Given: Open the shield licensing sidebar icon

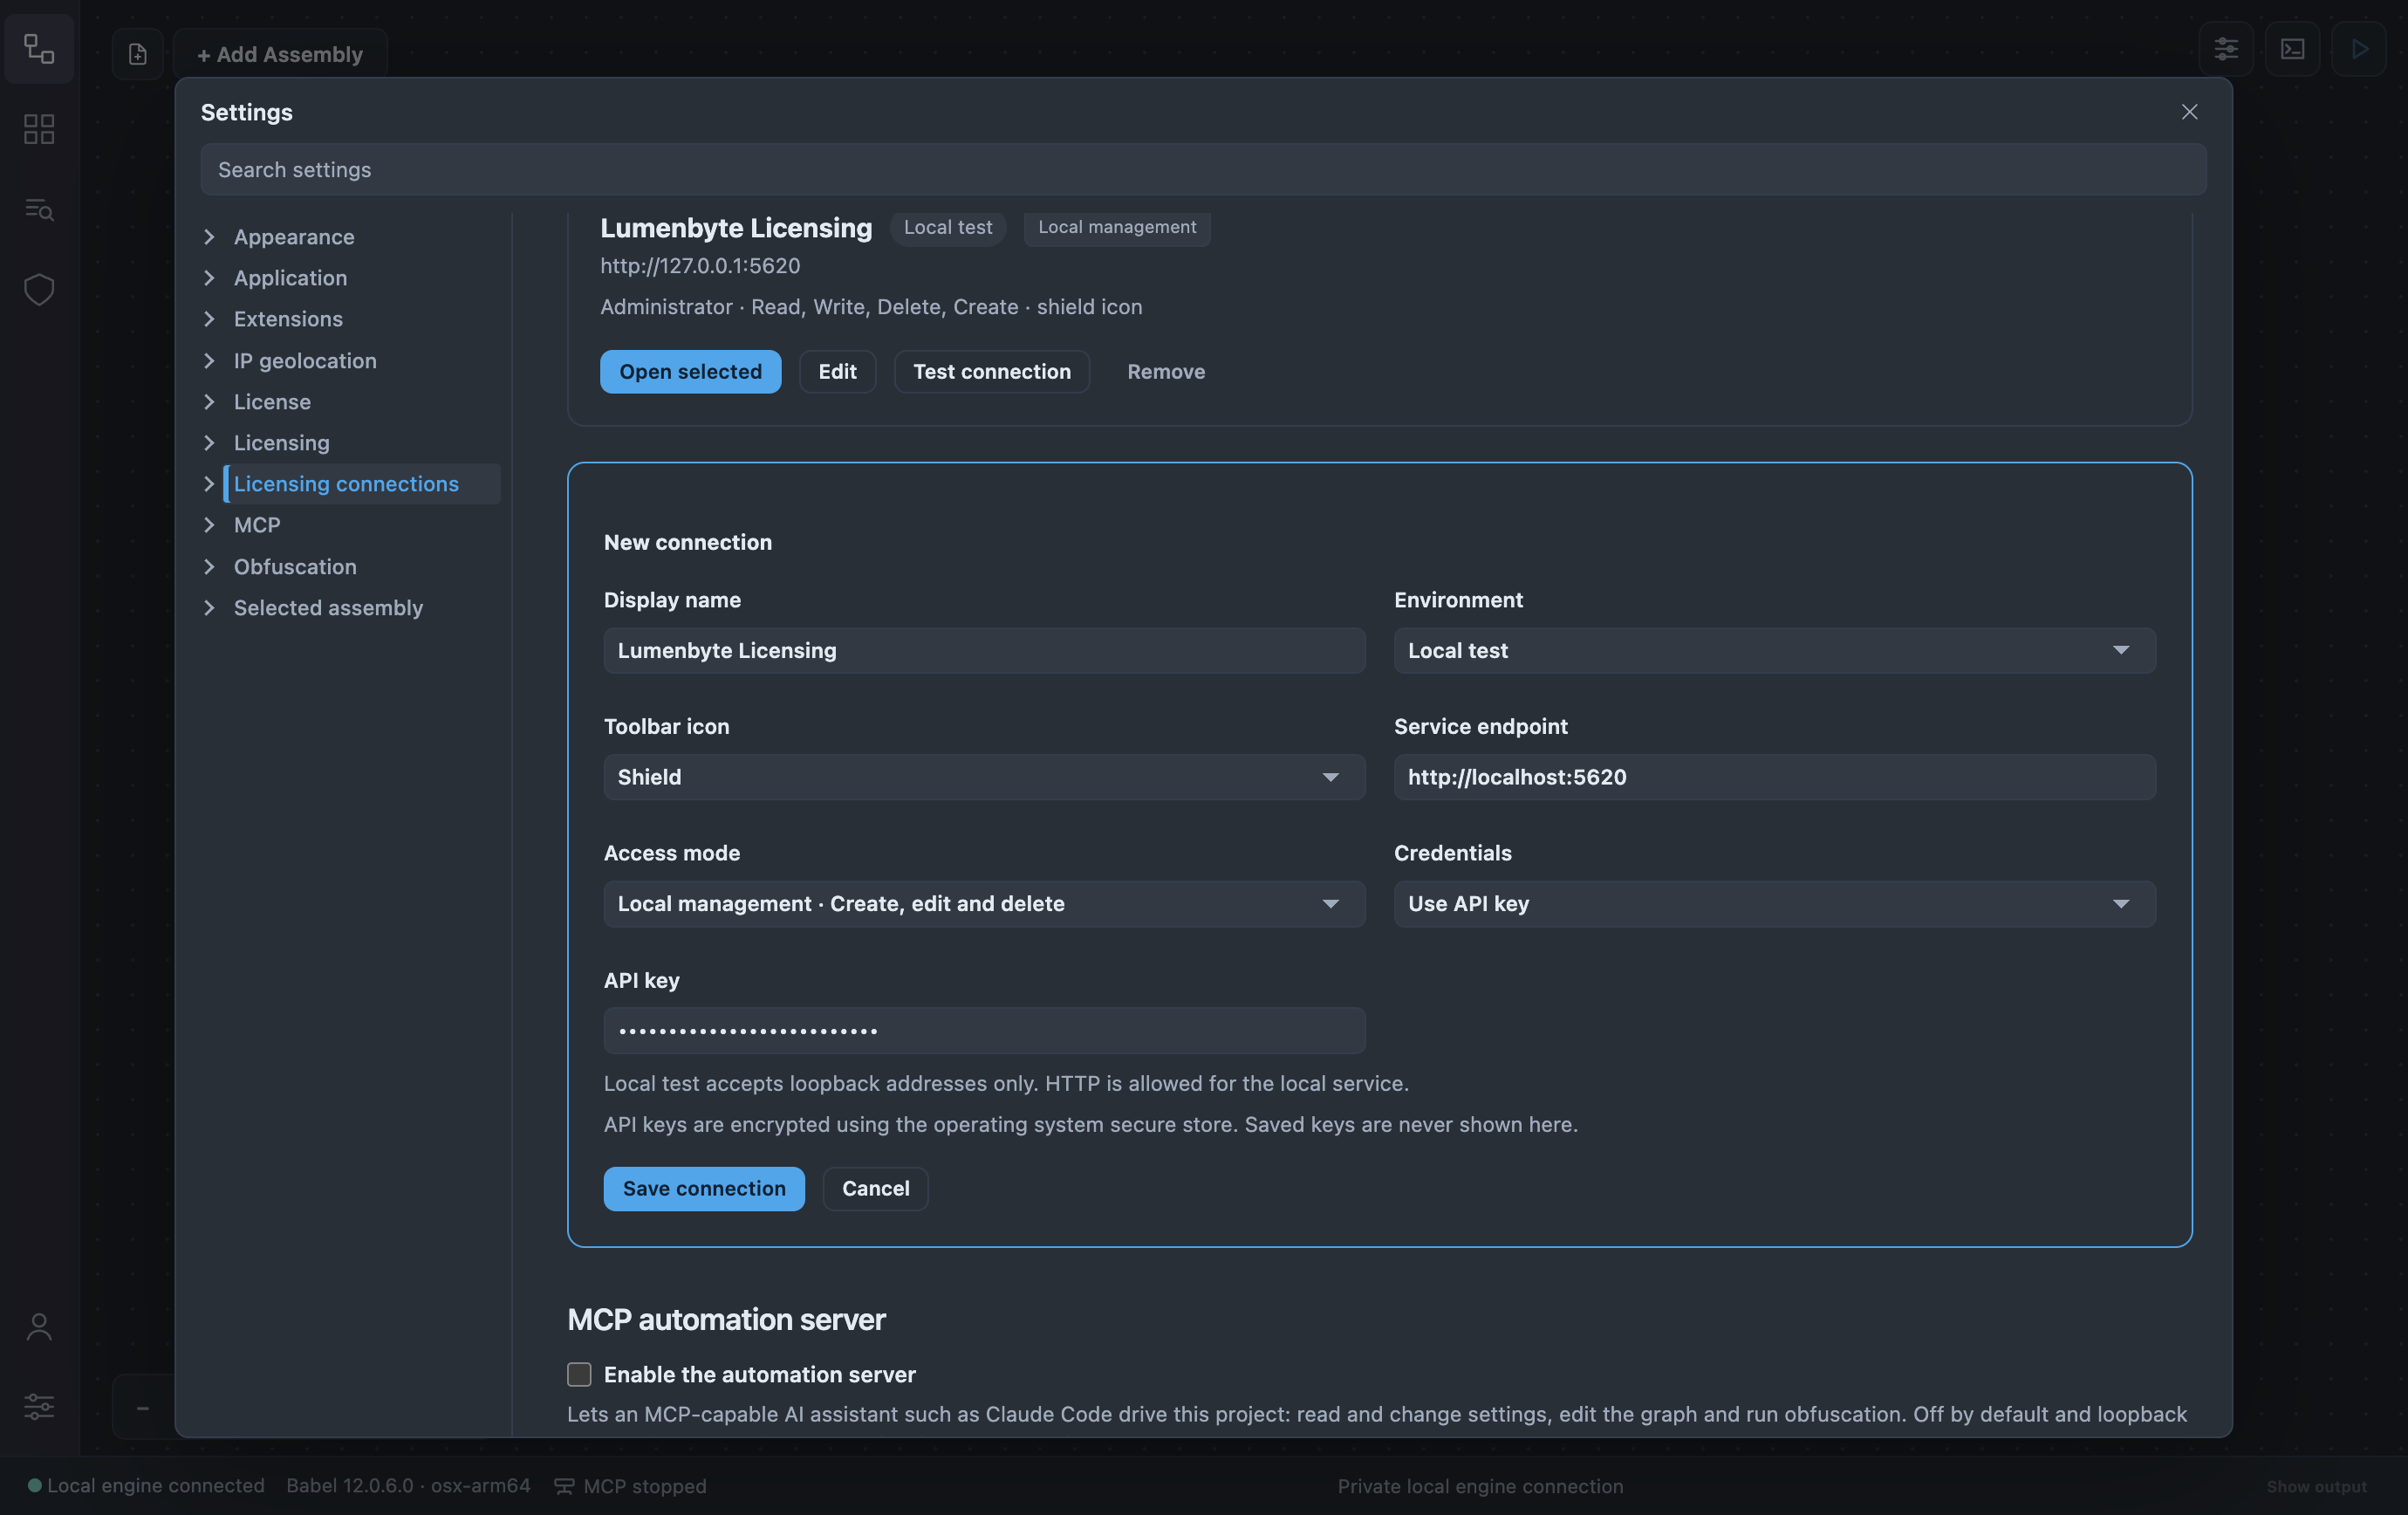Looking at the screenshot, I should (39, 289).
